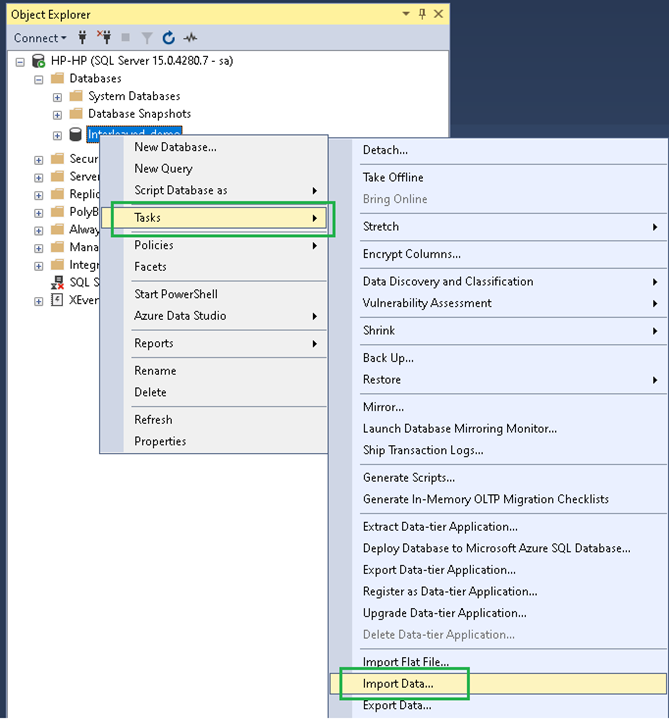Screen dimensions: 669x720
Task: Open the Object Explorer window position arrow
Action: [x=406, y=14]
